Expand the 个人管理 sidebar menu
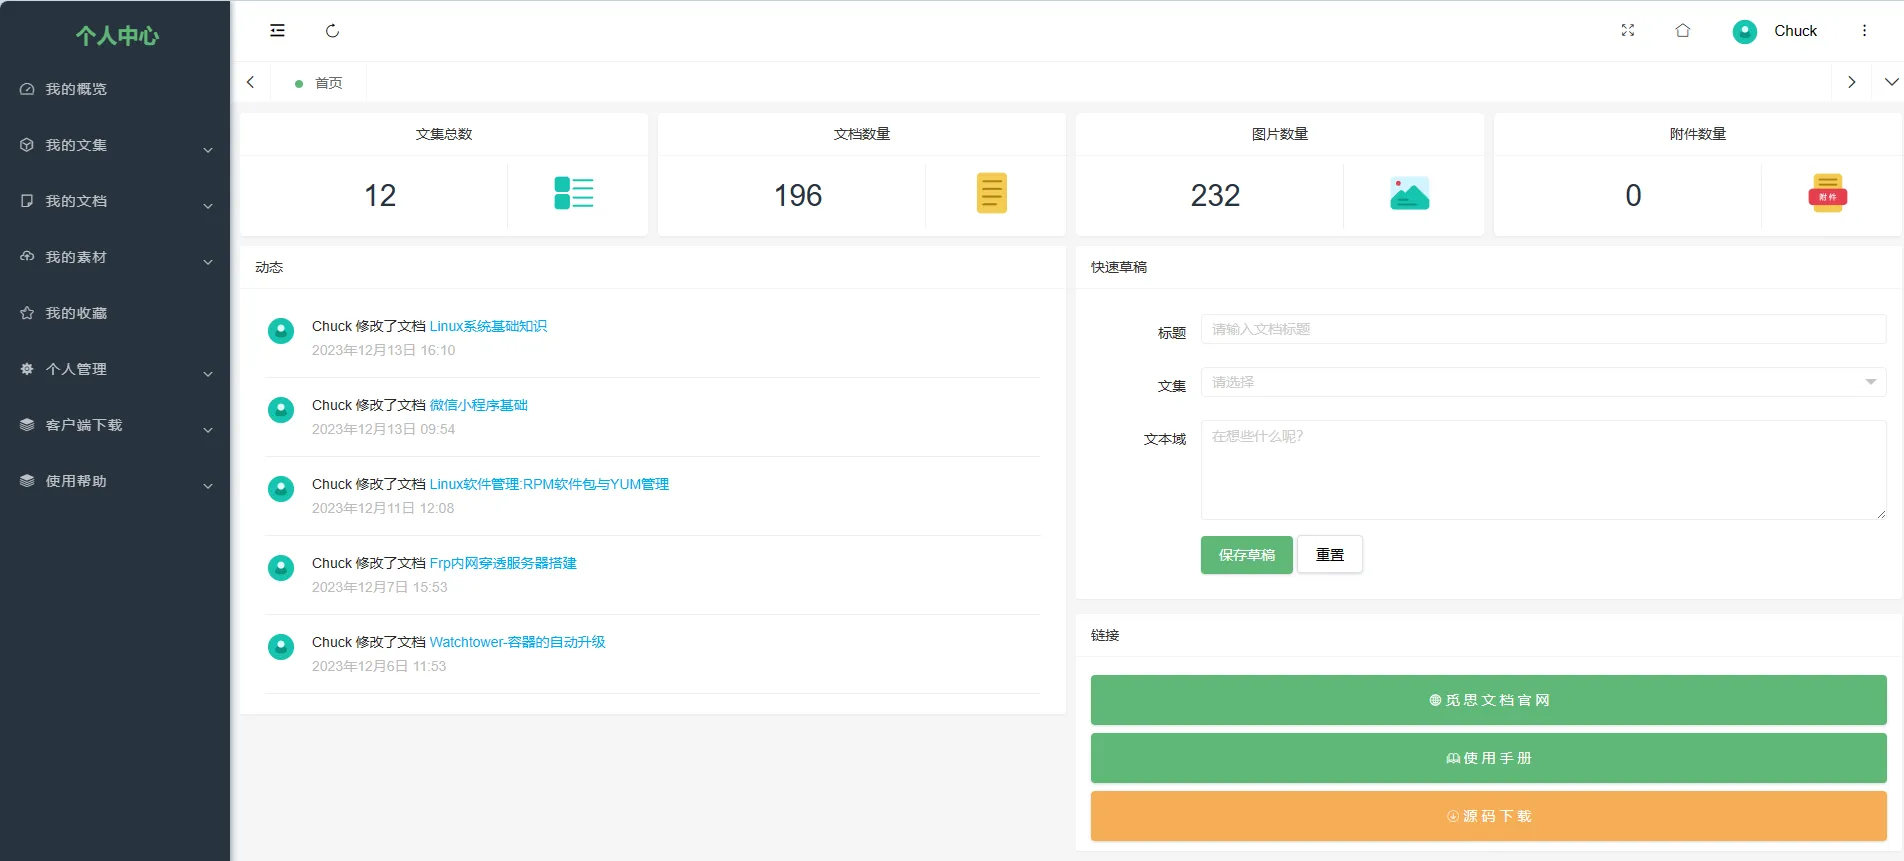Viewport: 1904px width, 861px height. pyautogui.click(x=115, y=369)
